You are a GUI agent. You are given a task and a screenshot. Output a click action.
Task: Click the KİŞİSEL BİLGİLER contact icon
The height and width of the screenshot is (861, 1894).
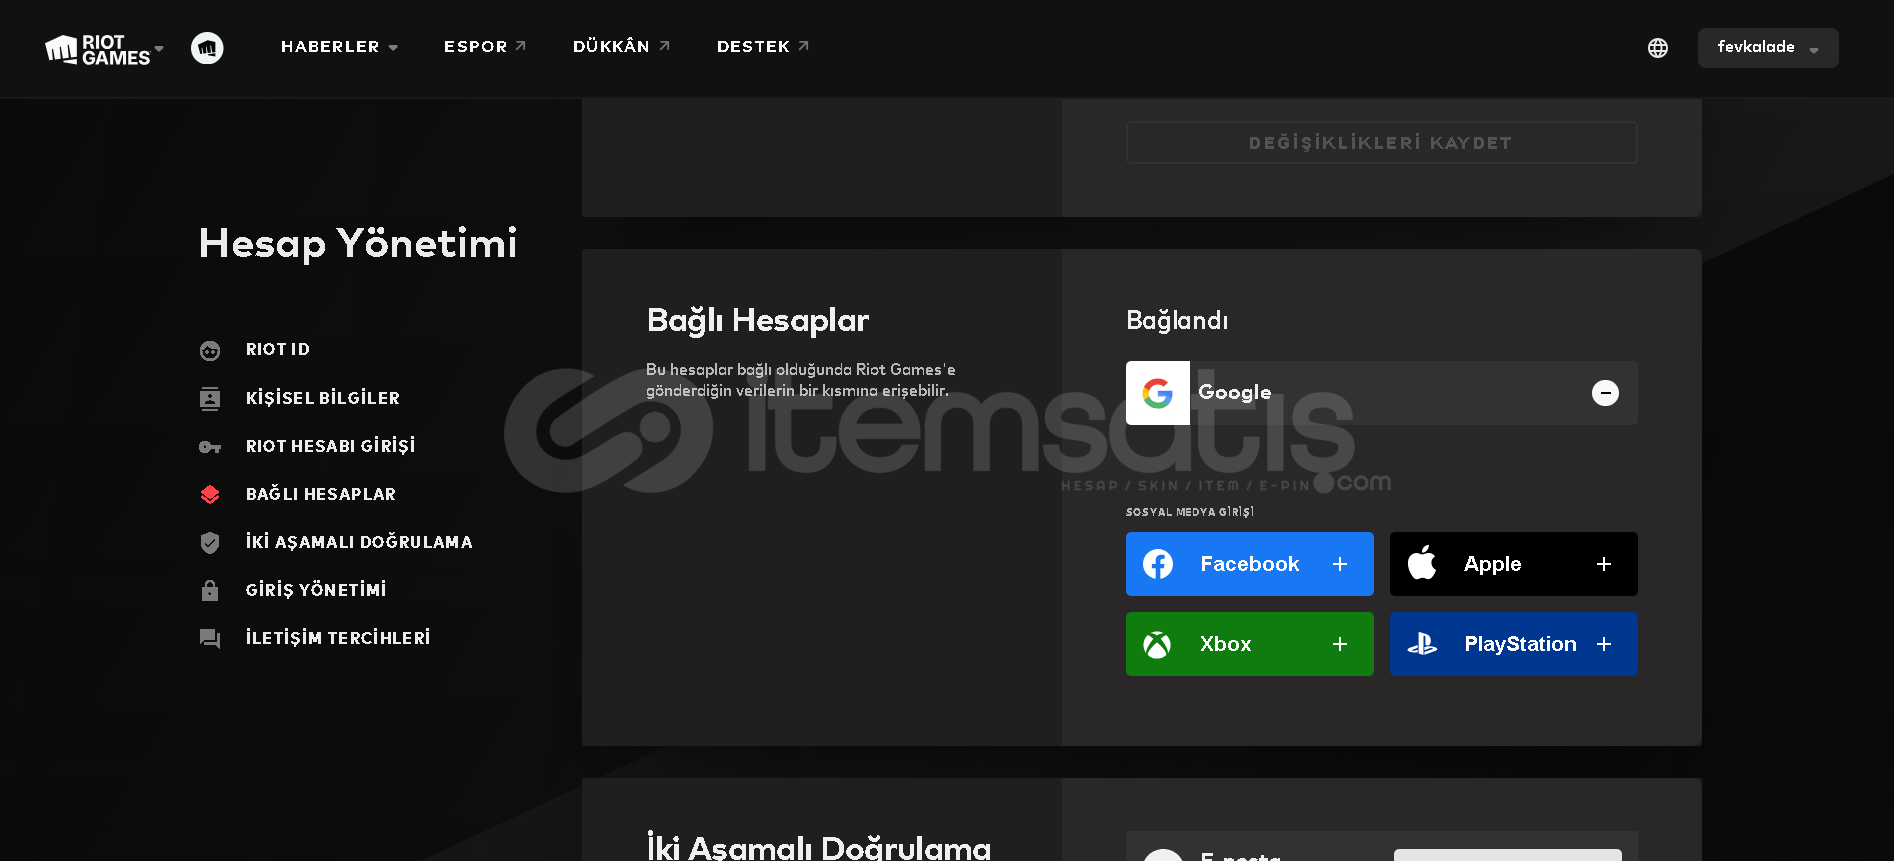[x=210, y=399]
